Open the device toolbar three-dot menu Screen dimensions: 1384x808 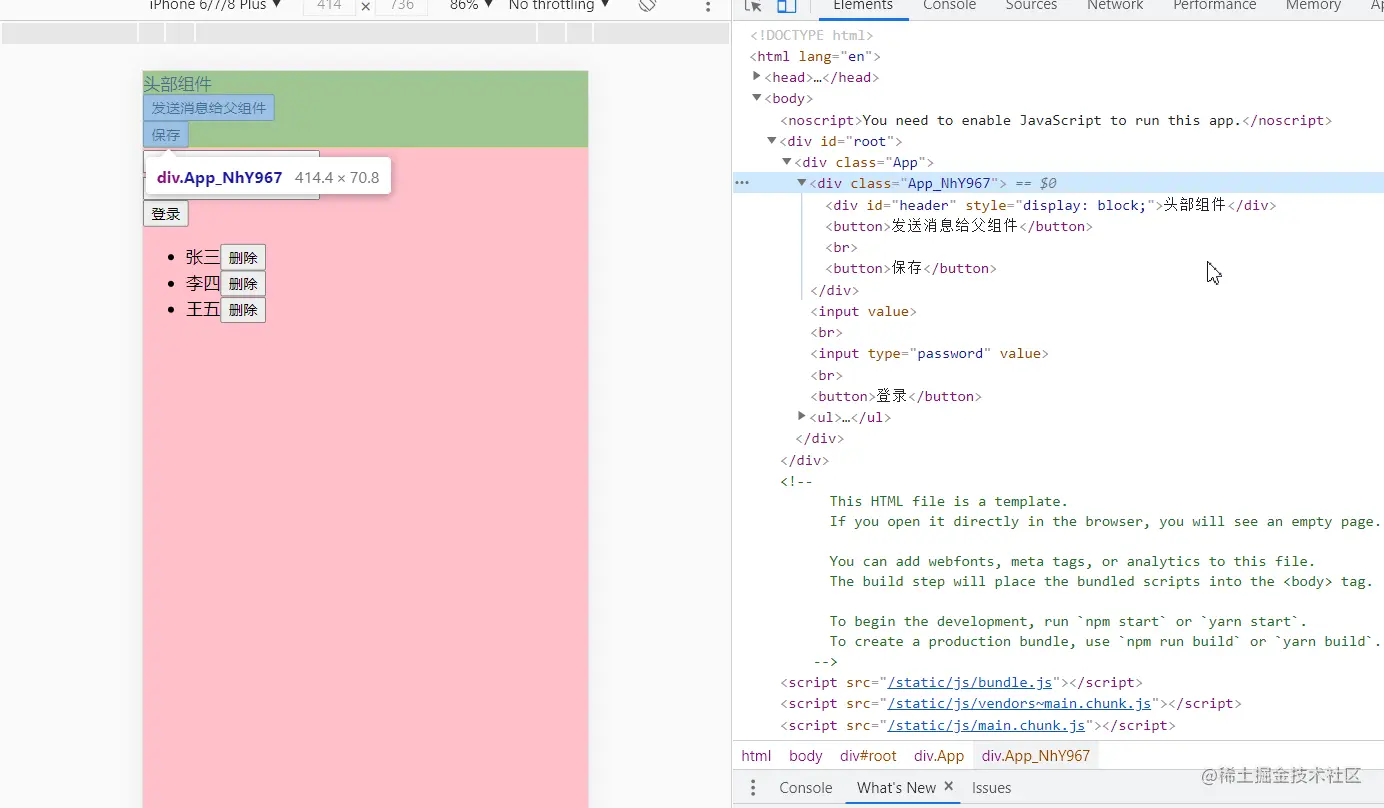click(708, 6)
